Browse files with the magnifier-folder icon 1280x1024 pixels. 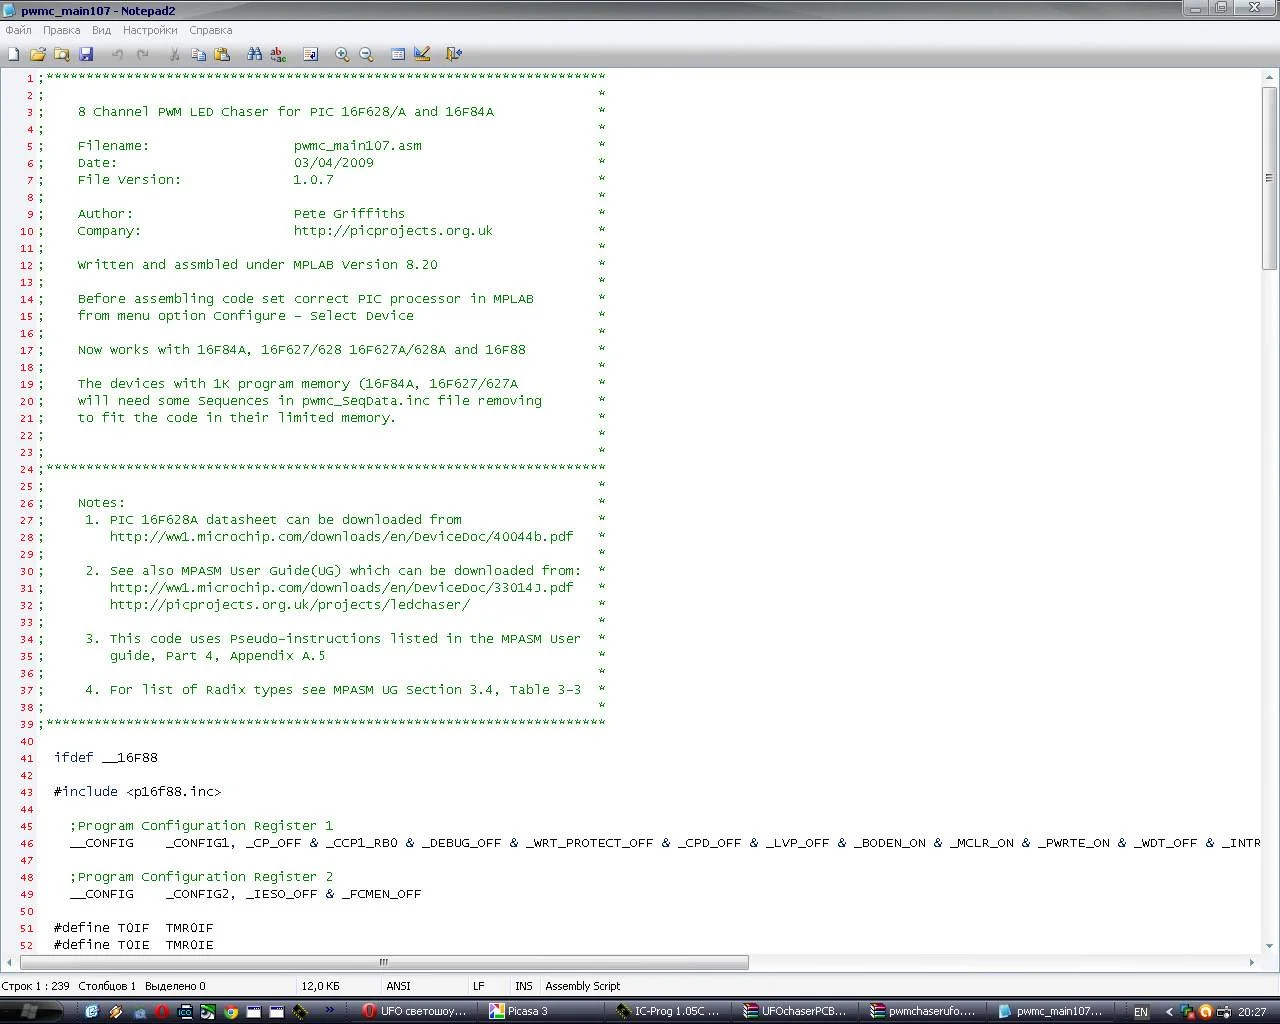(x=62, y=54)
